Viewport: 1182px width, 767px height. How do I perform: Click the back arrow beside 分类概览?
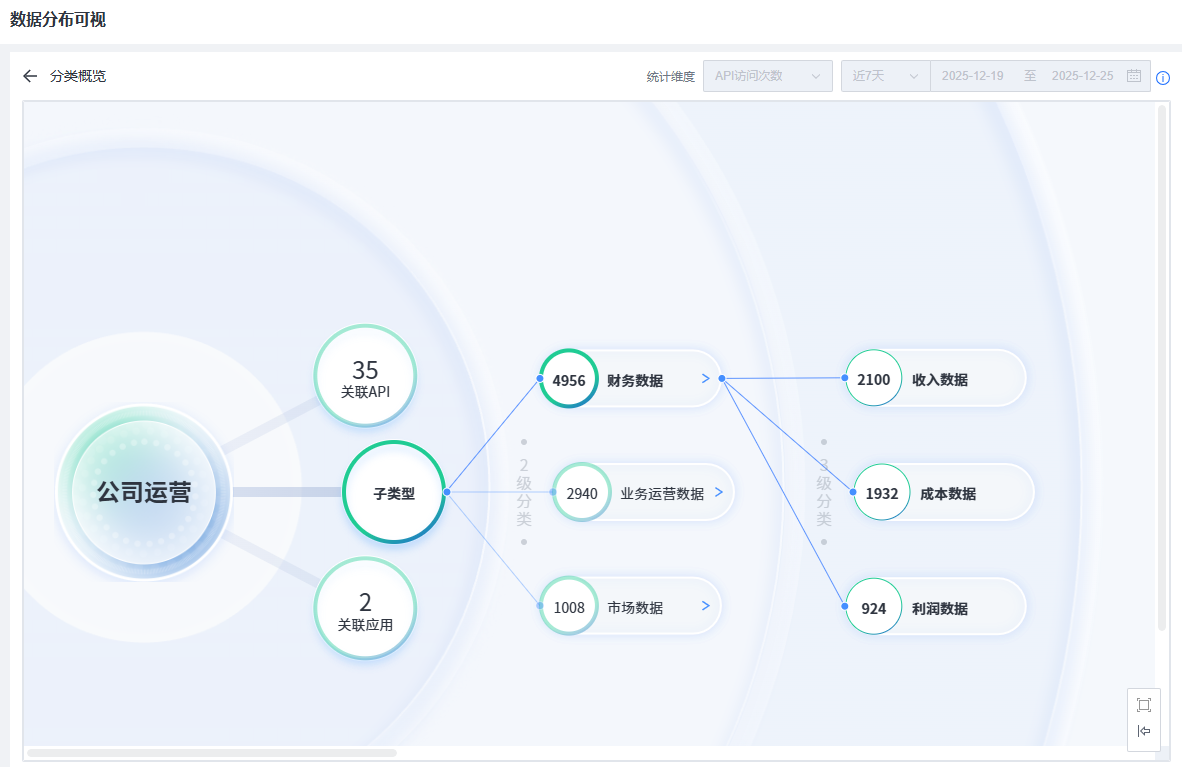(x=30, y=76)
